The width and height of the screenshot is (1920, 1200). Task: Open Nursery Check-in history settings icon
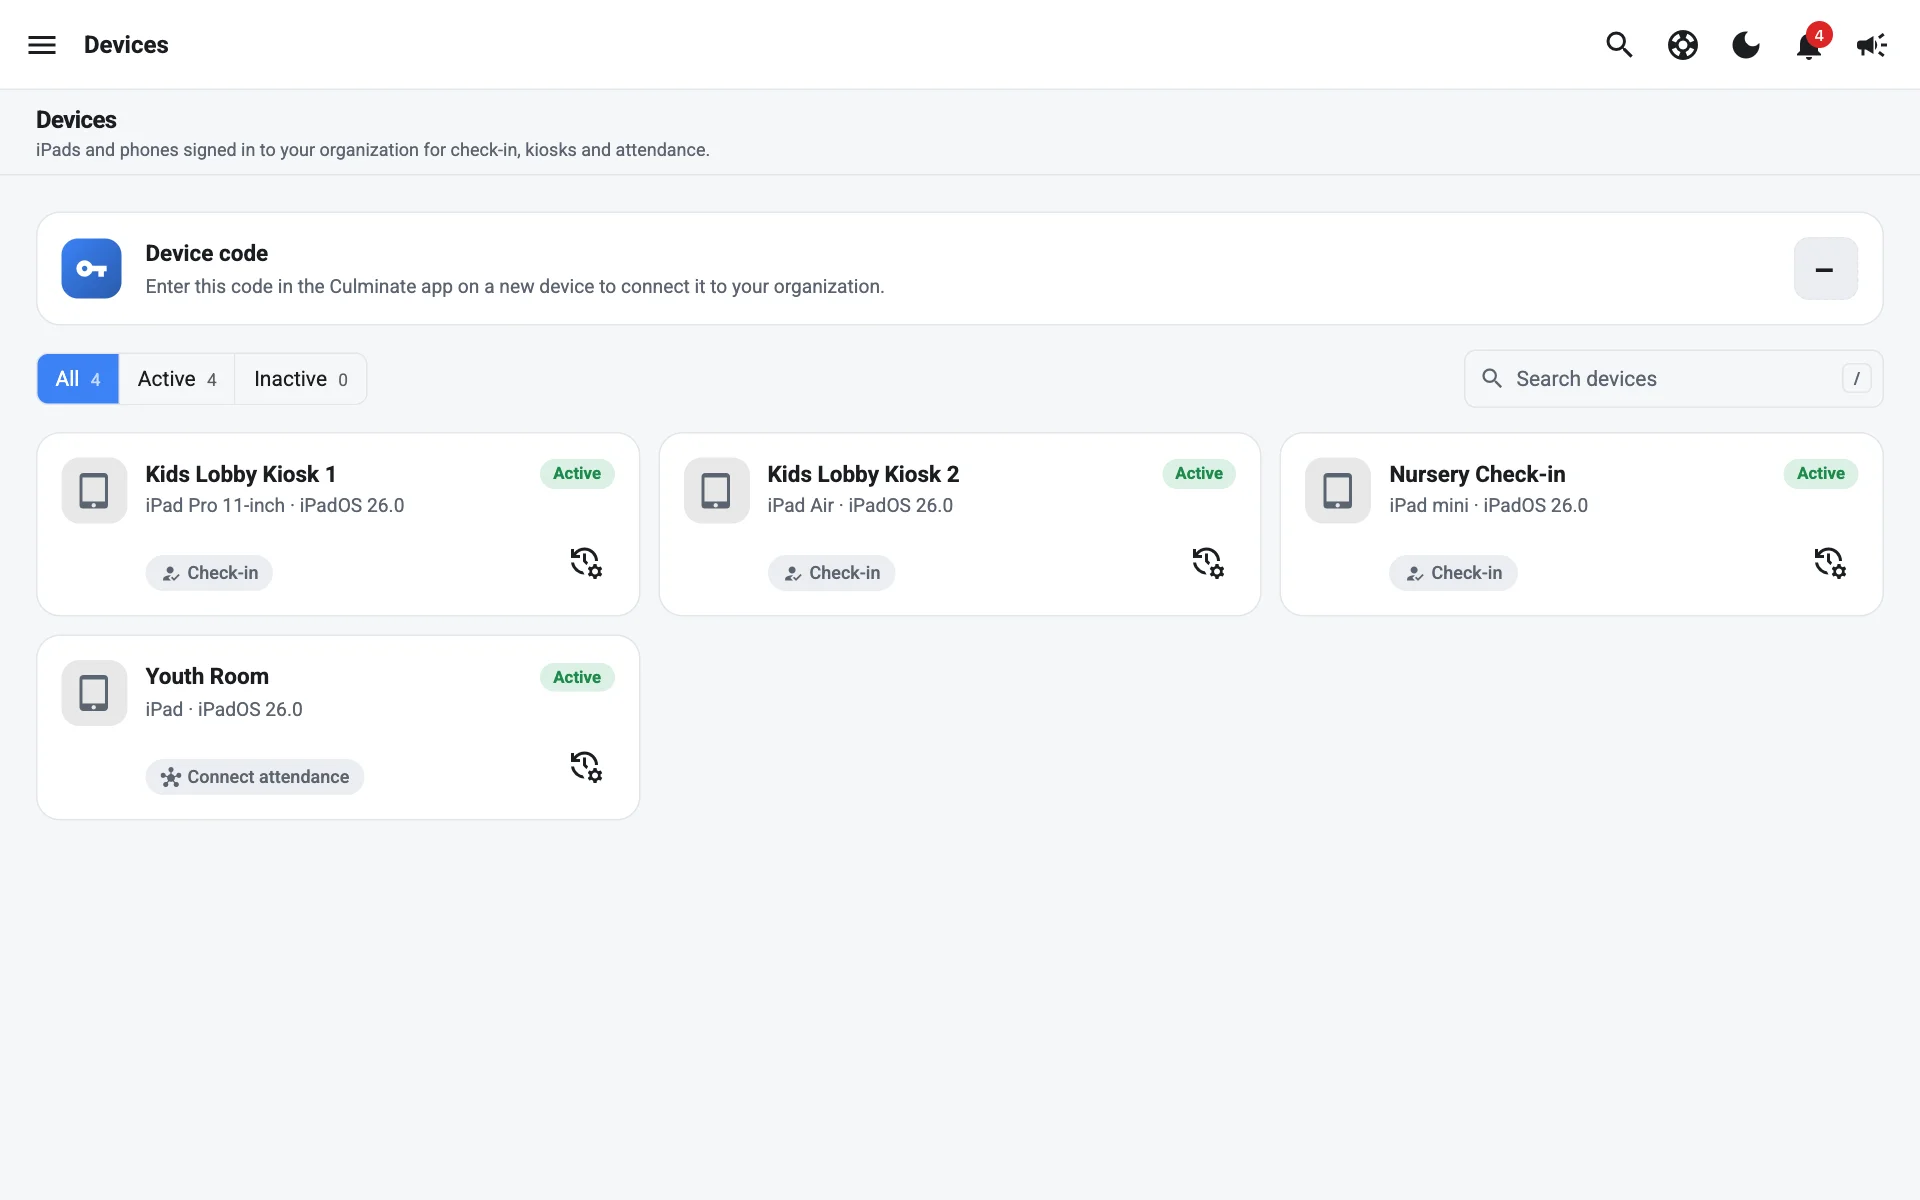coord(1830,563)
